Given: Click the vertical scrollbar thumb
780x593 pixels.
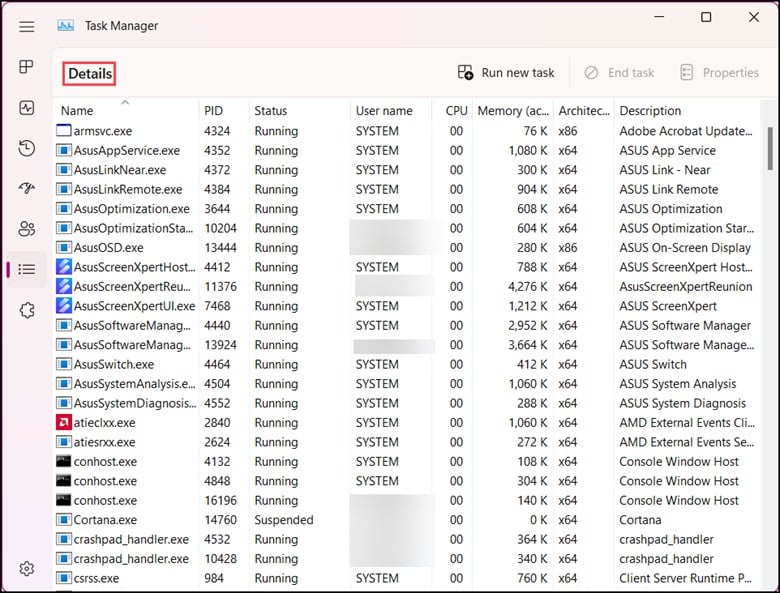Looking at the screenshot, I should coord(768,148).
